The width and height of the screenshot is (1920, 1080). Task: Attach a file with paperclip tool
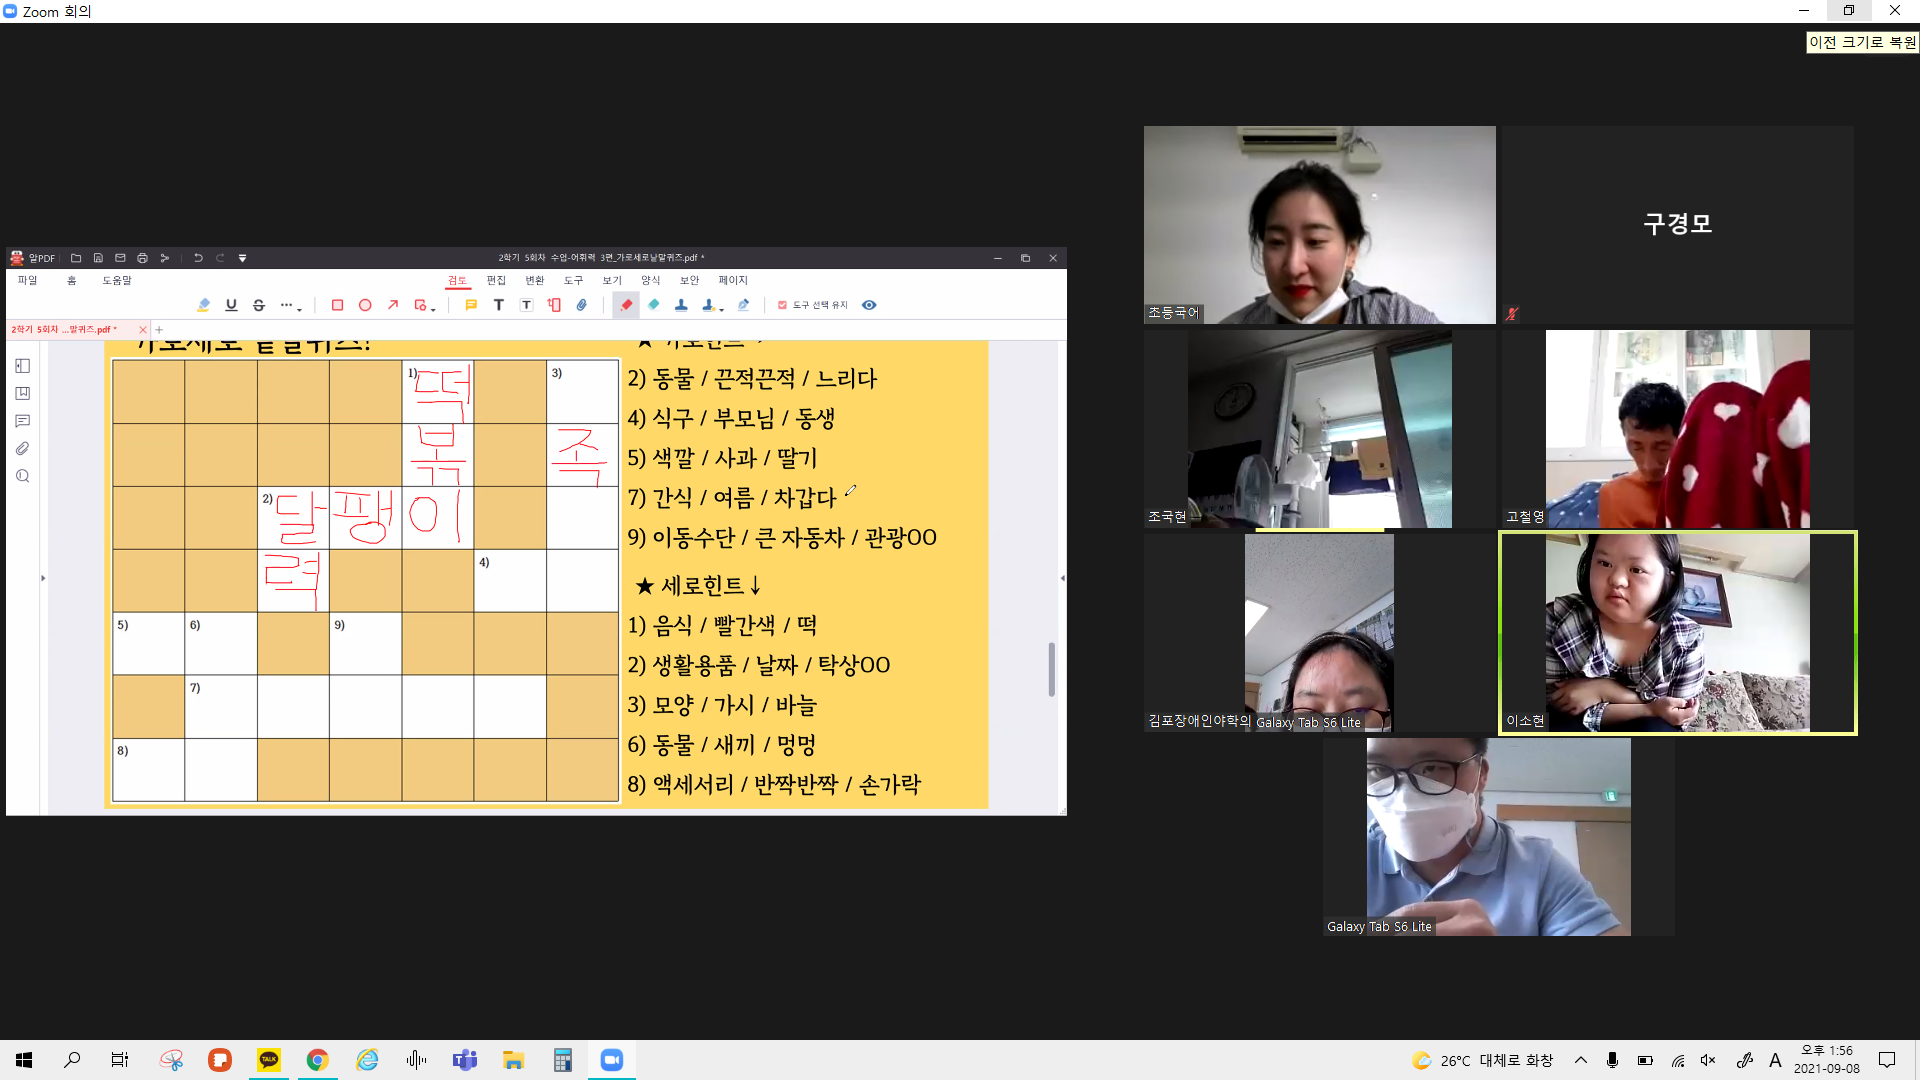pos(582,305)
